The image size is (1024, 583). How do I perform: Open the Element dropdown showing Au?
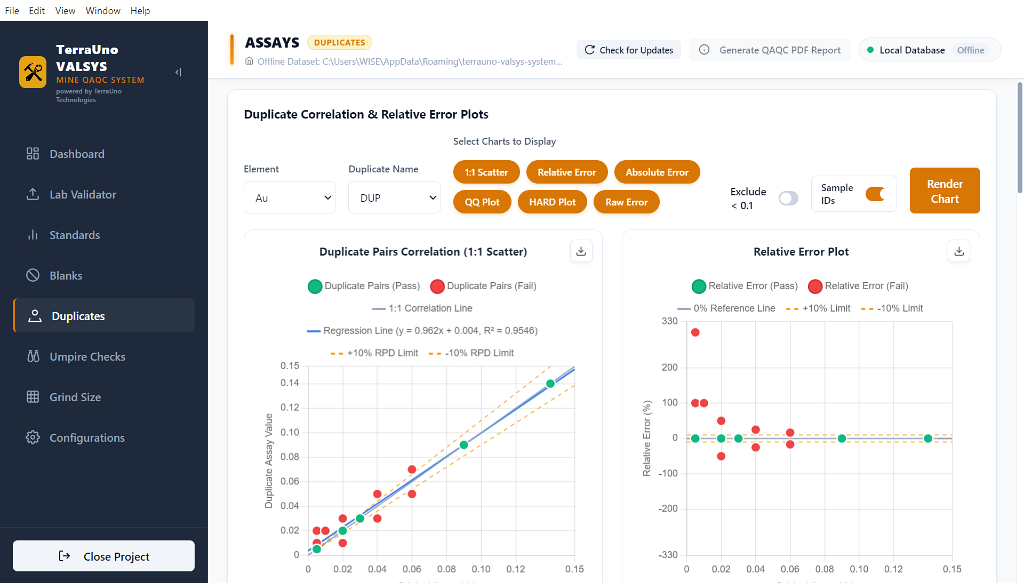click(290, 198)
